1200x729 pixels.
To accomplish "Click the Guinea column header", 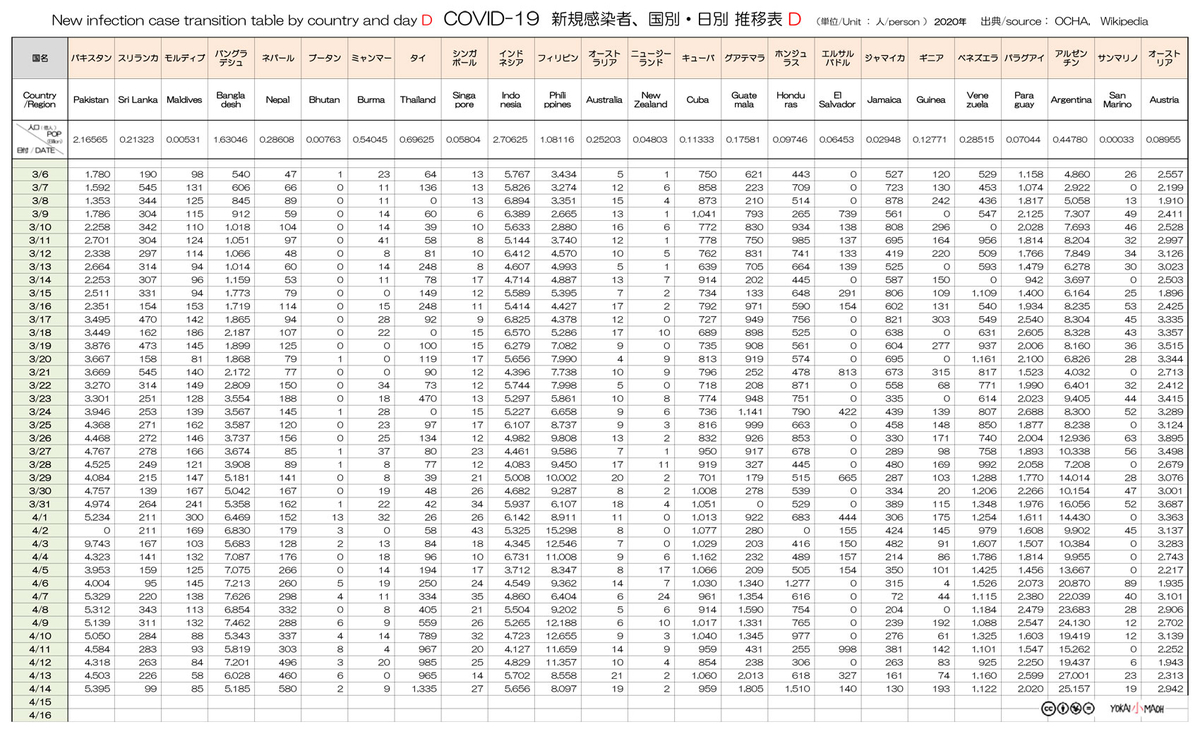I will coord(930,100).
